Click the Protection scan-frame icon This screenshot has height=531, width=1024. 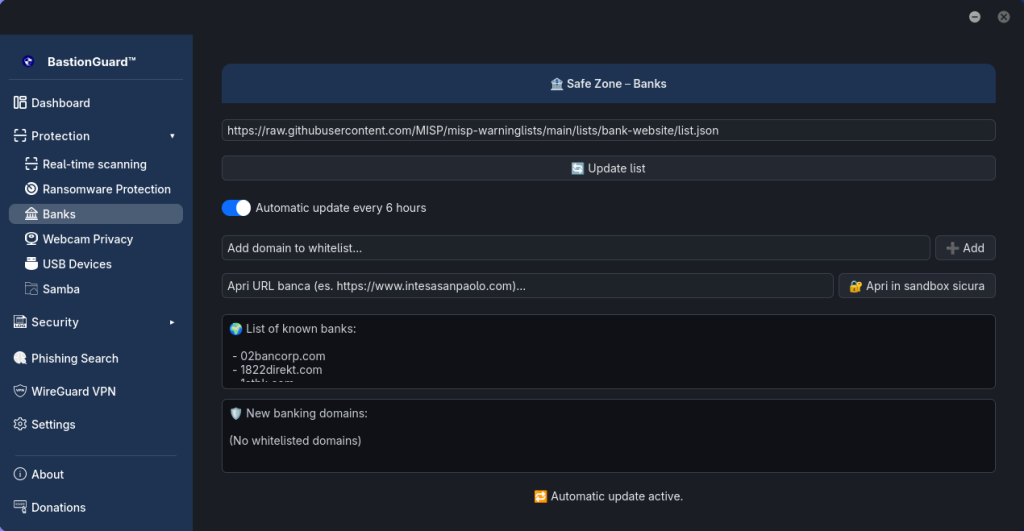point(20,136)
